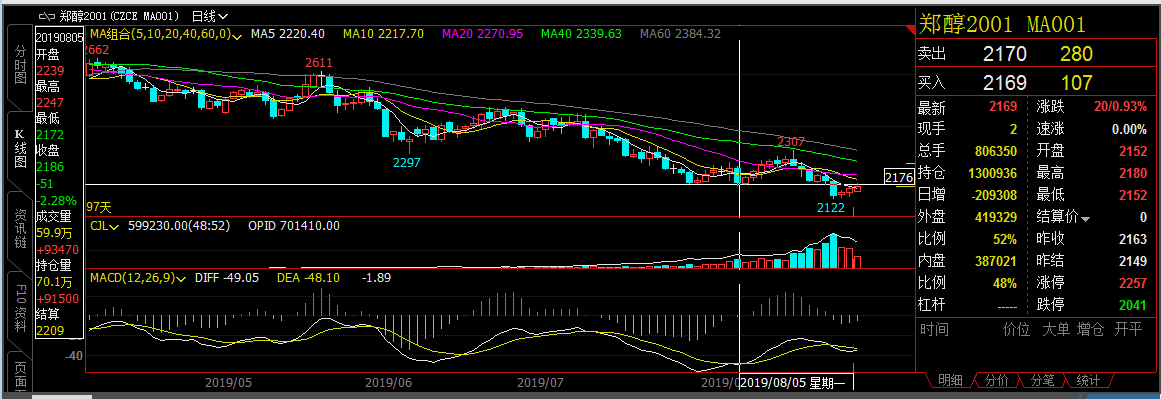The width and height of the screenshot is (1161, 399).
Task: Open the 统计 bottom tab
Action: pos(1088,380)
